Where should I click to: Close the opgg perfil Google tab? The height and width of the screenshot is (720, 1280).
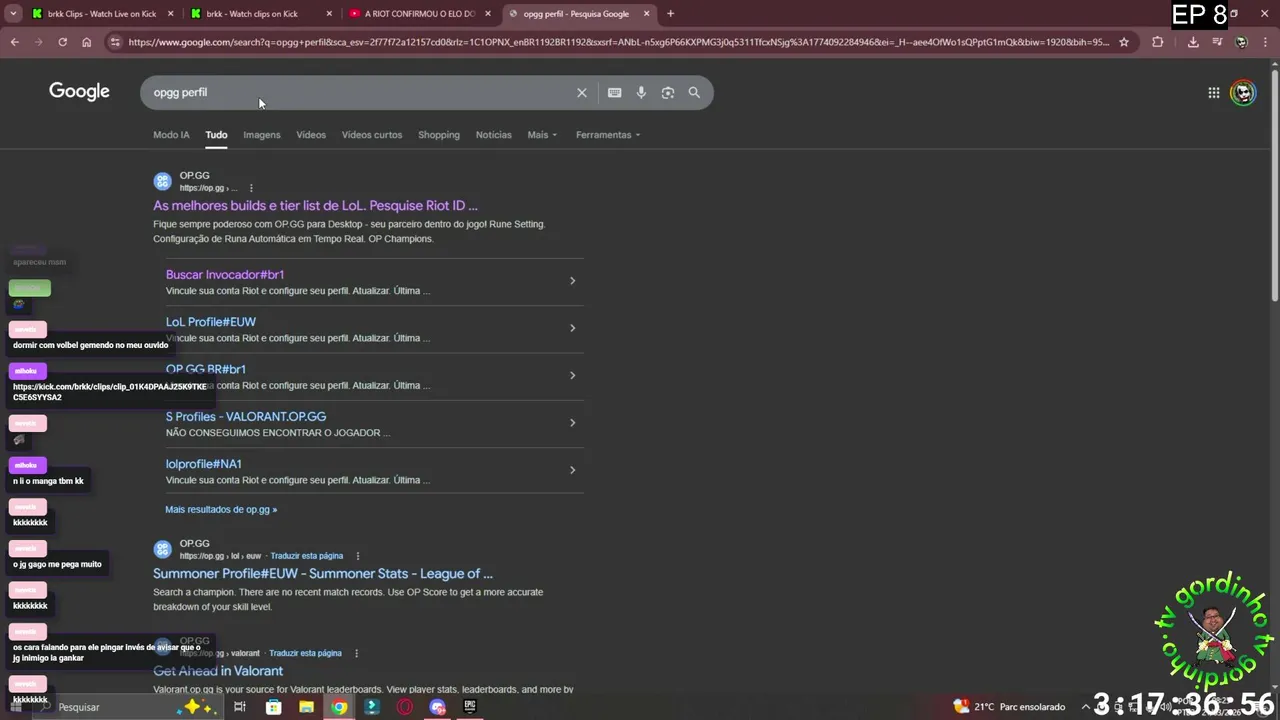coord(647,14)
